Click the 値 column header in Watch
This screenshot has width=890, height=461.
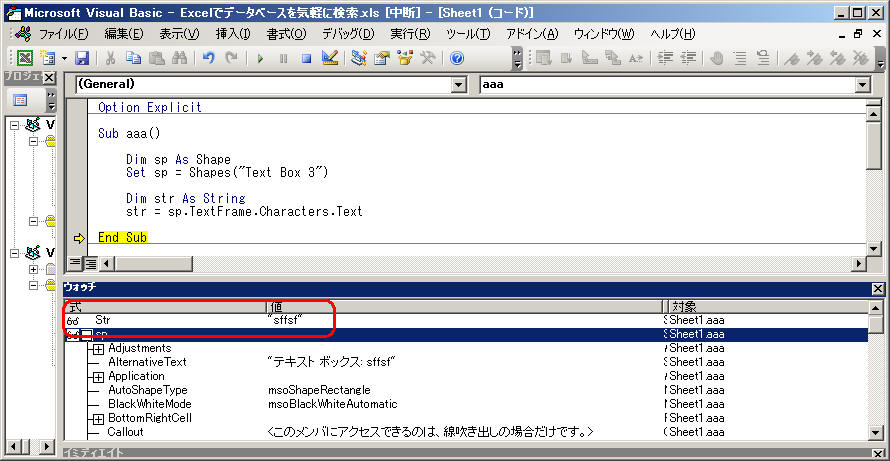point(460,305)
